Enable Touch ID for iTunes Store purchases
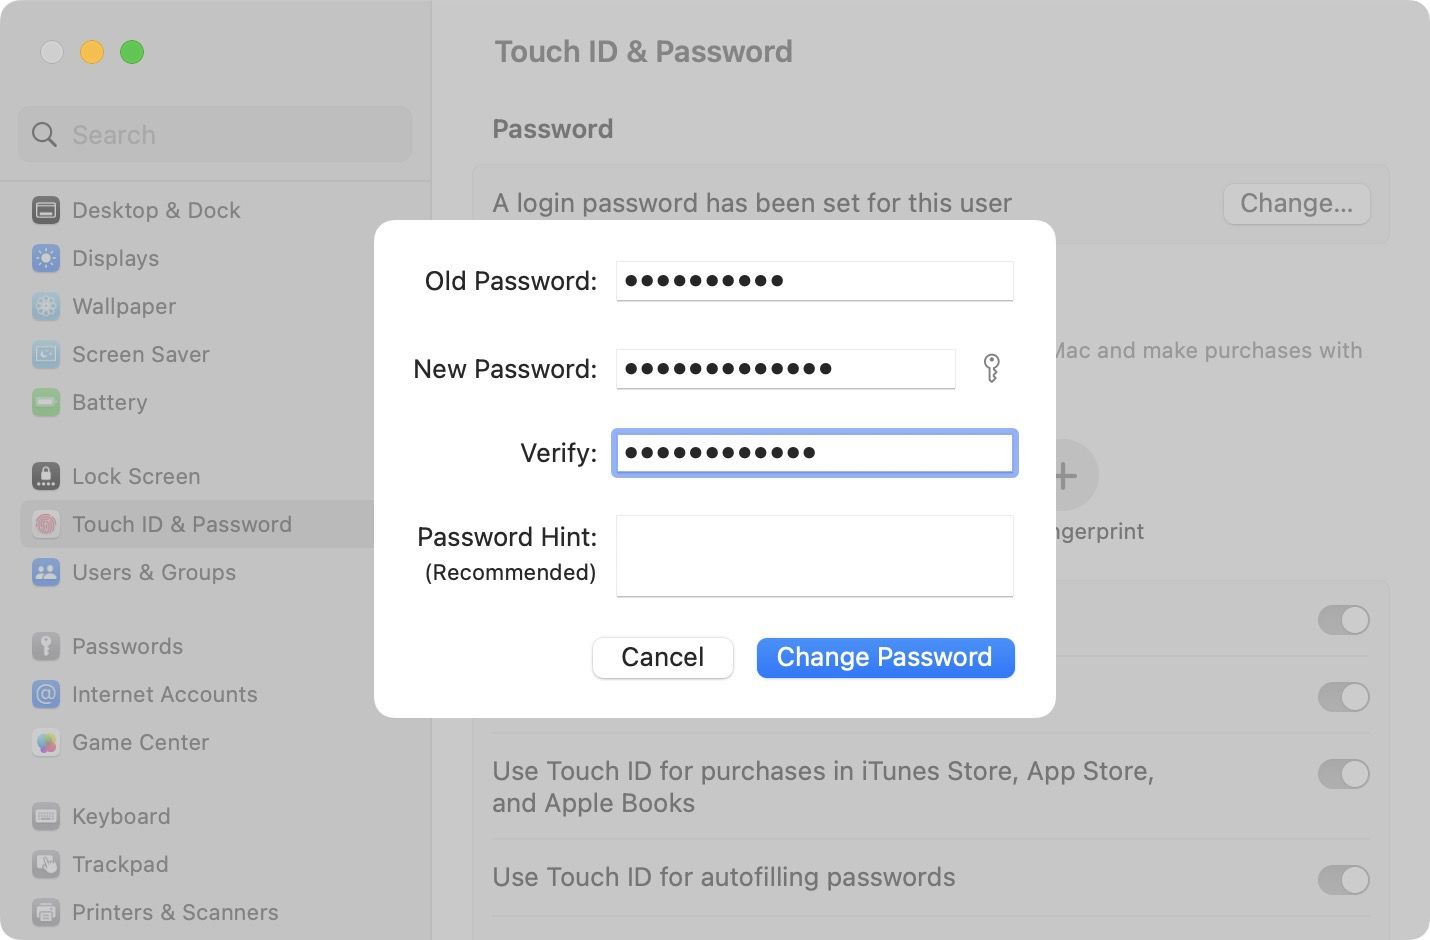The width and height of the screenshot is (1430, 940). click(1344, 773)
